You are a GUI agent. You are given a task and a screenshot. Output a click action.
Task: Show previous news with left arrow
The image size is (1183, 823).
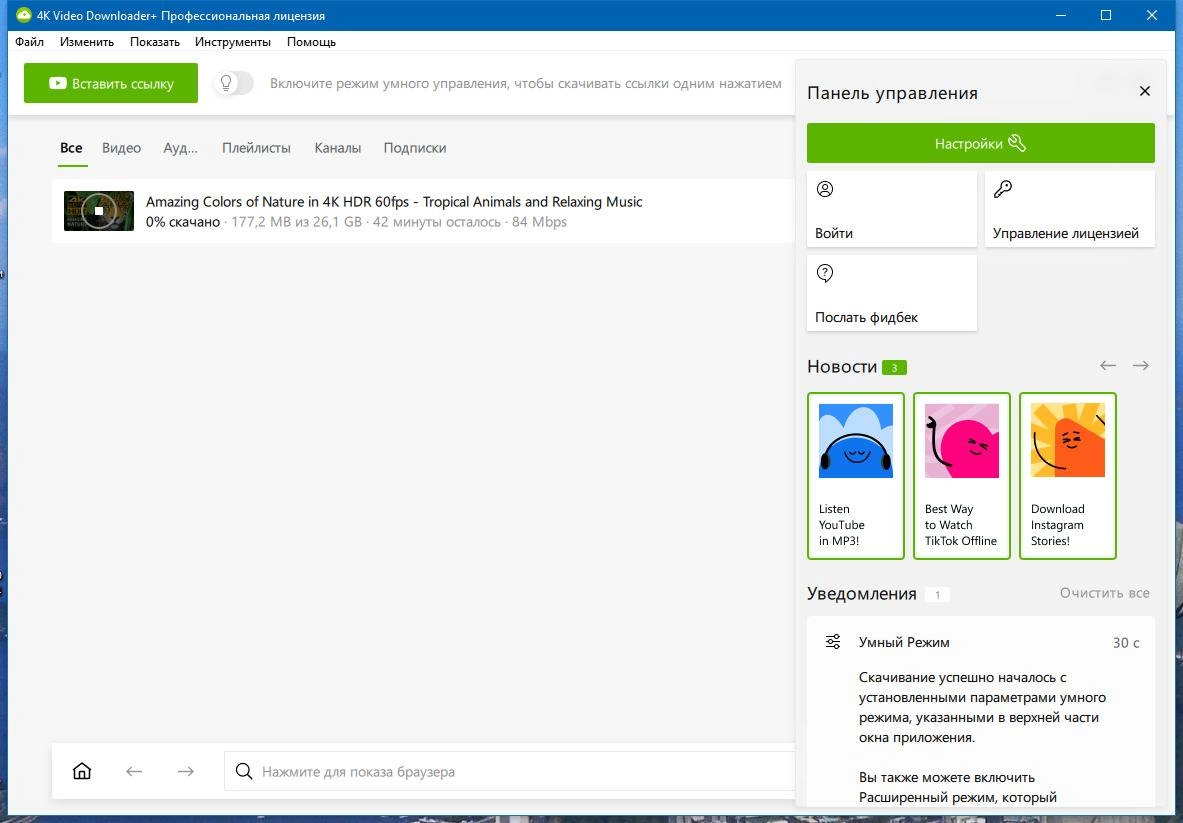(1108, 366)
